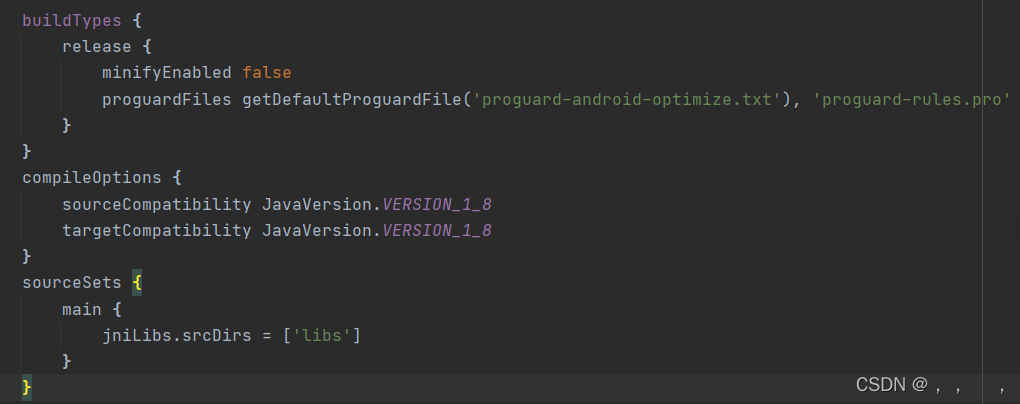This screenshot has height=404, width=1020.
Task: Click the 'proguard-android-optimize.txt' string
Action: click(x=626, y=100)
